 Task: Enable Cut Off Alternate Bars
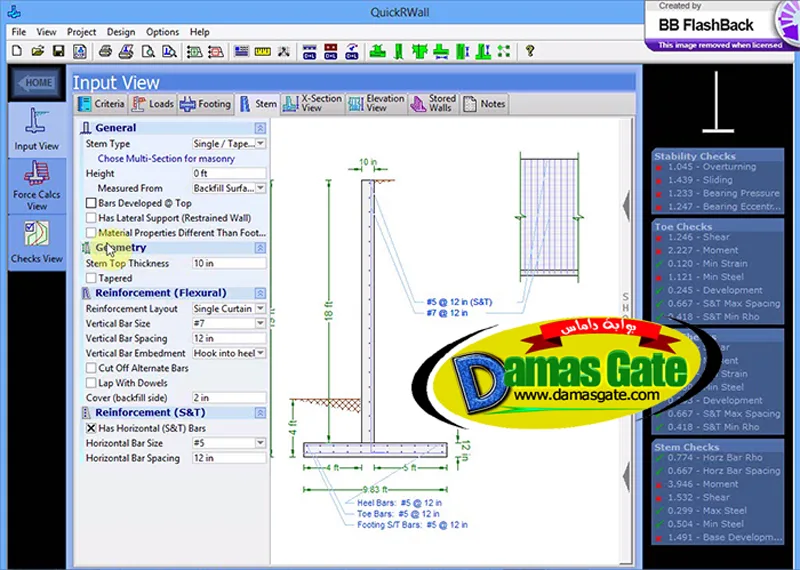[91, 368]
